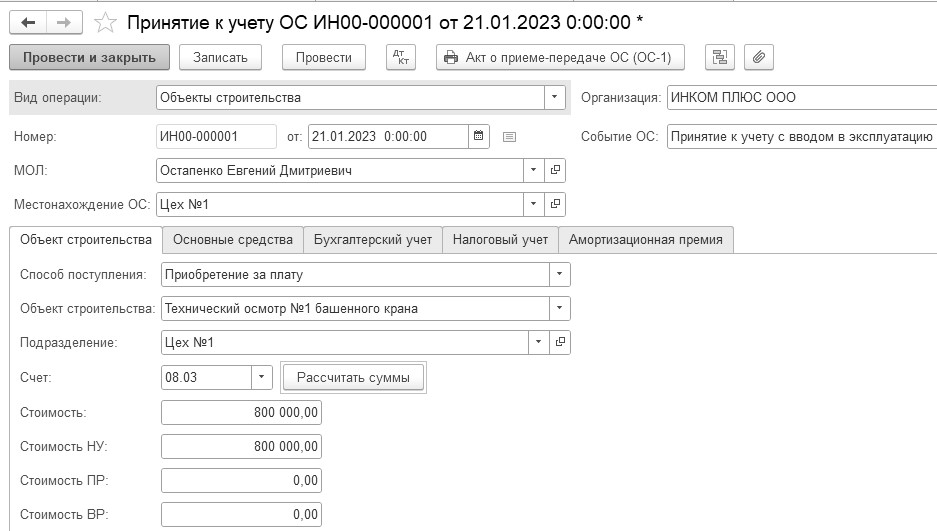Screen dimensions: 937x531
Task: Open attached files via paperclip icon
Action: 759,57
